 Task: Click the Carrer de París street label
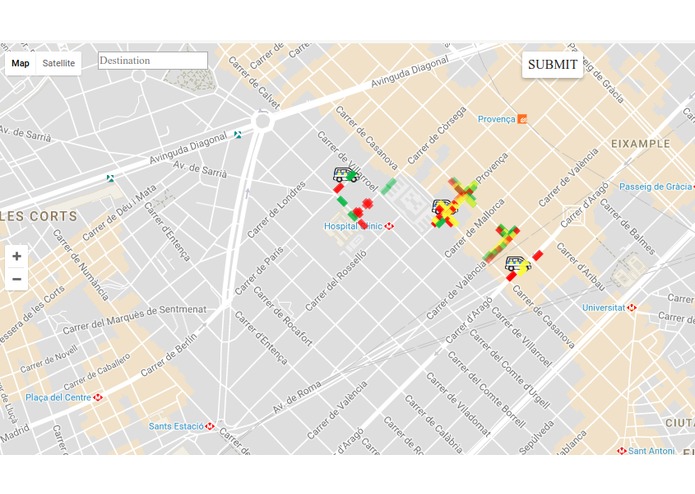click(258, 271)
